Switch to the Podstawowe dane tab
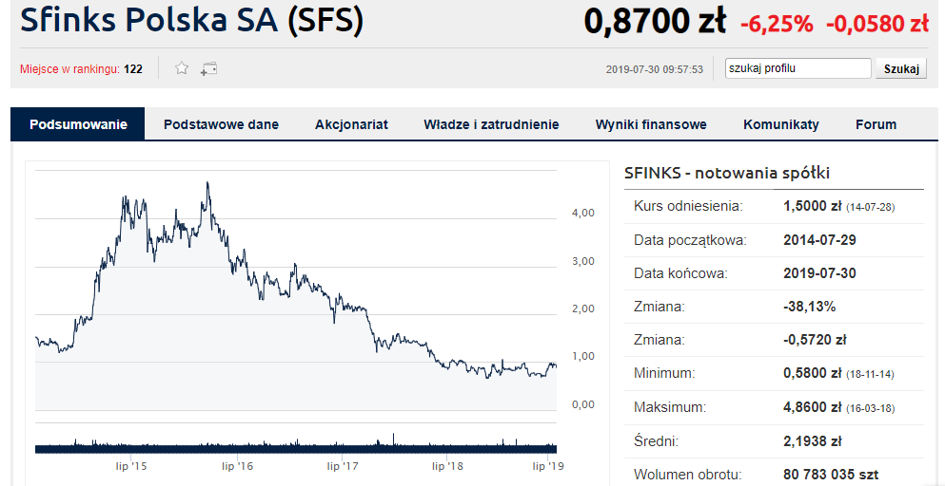Screen dimensions: 945x486 [x=221, y=125]
